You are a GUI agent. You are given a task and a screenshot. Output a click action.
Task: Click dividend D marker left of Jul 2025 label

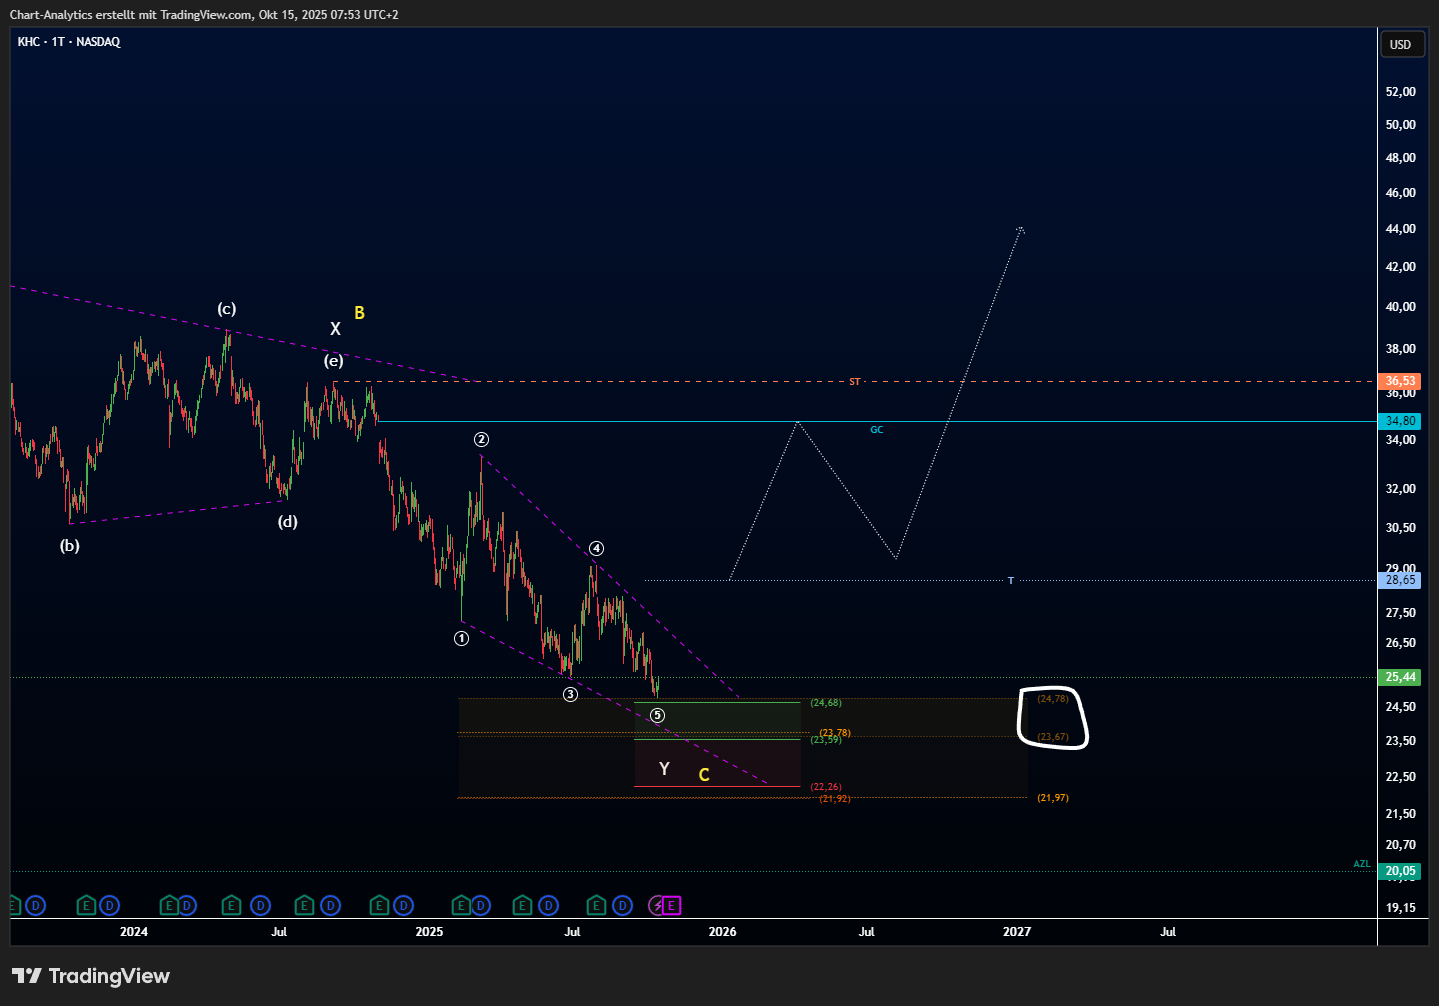548,906
